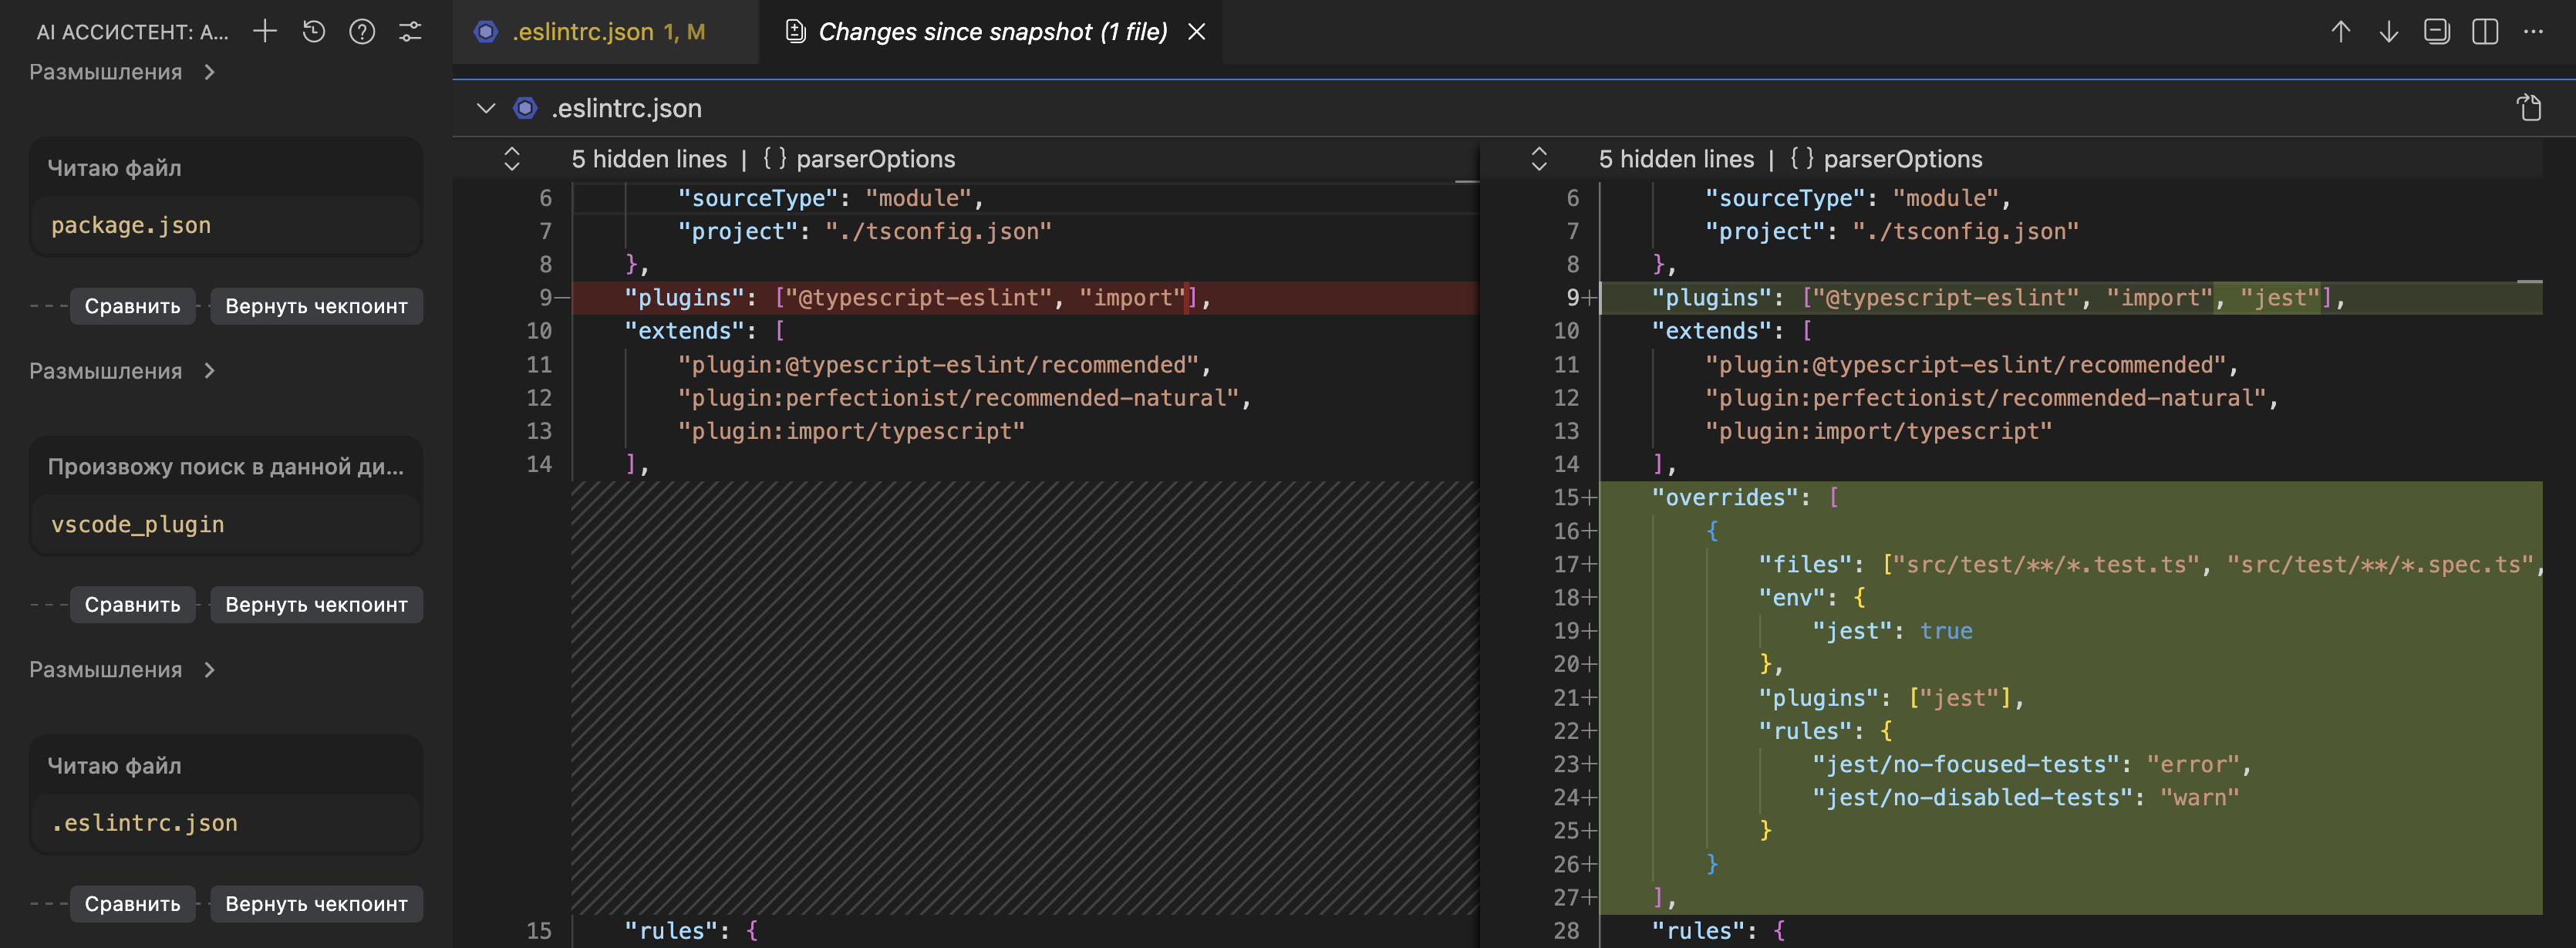This screenshot has height=948, width=2576.
Task: Expand hidden lines in the right diff pane
Action: point(1539,159)
